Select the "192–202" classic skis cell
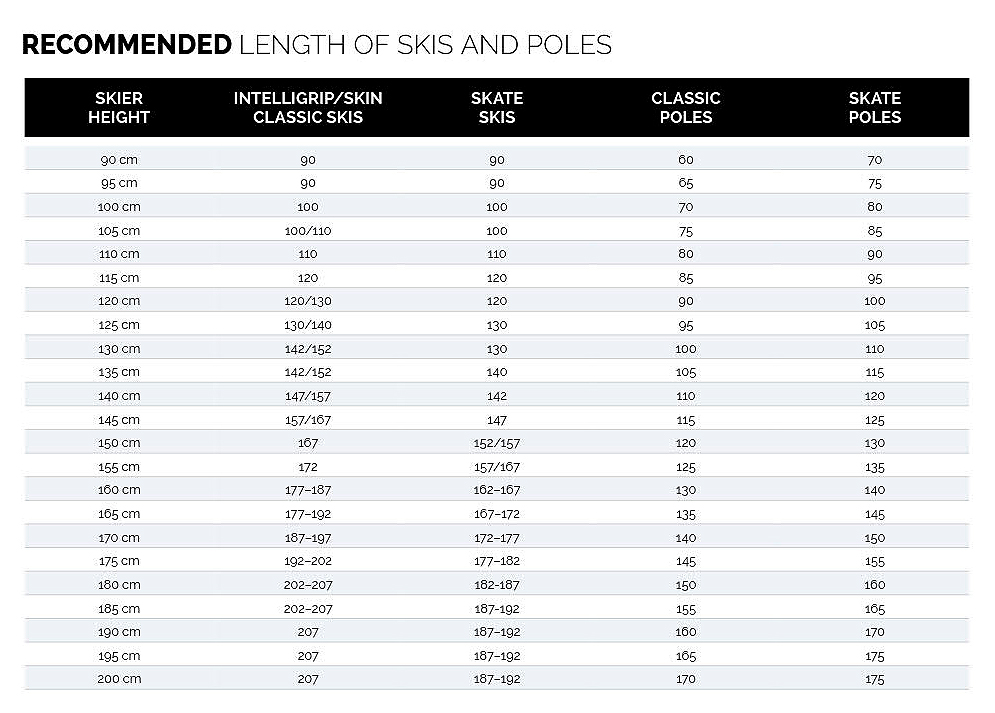Screen dimensions: 995x713 point(308,561)
